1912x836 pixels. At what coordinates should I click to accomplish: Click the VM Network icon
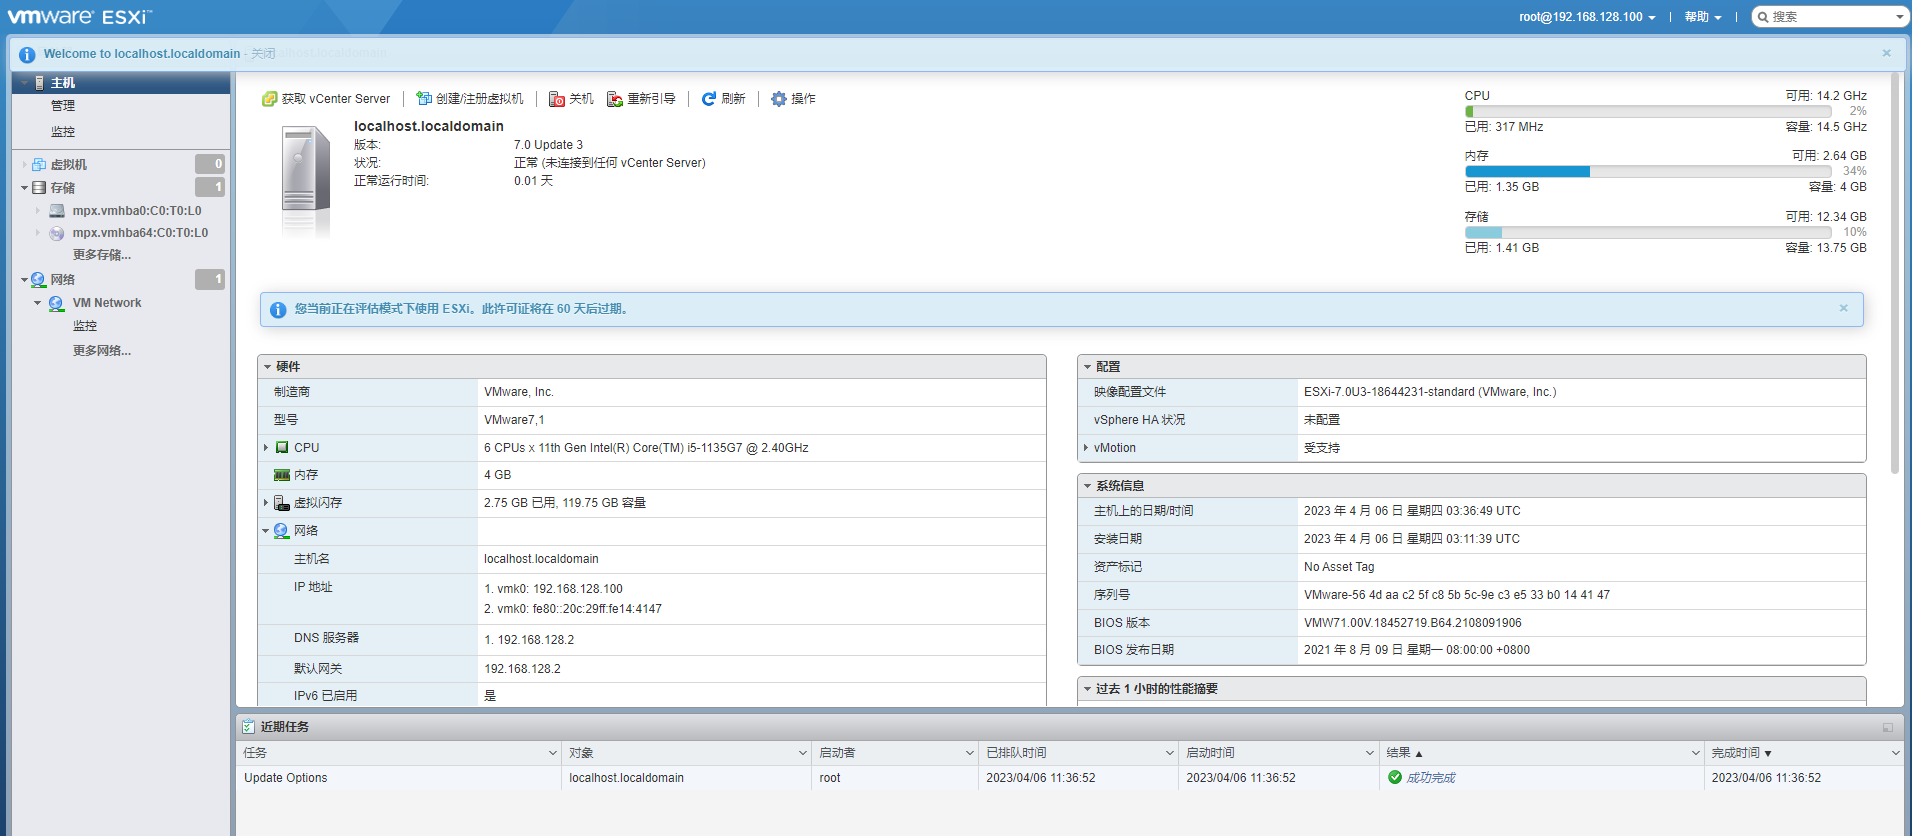click(x=56, y=303)
